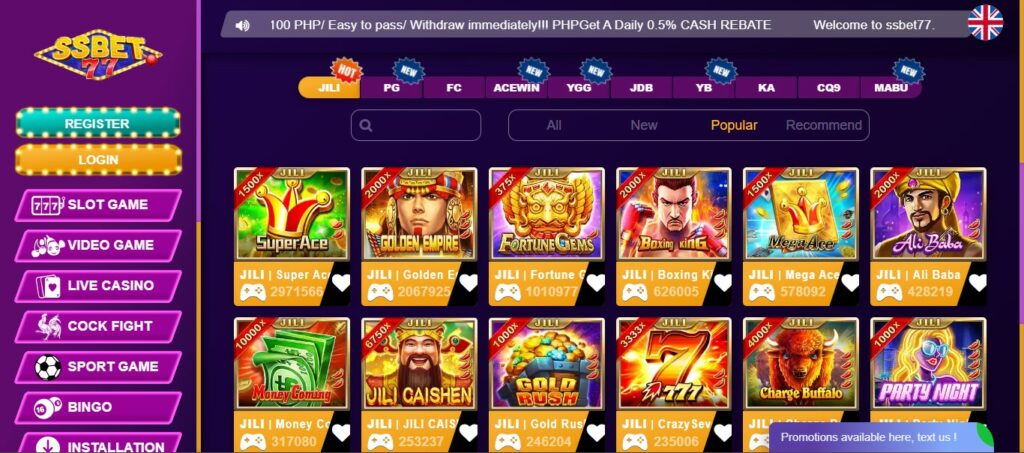Switch to the CQ9 provider tab
The width and height of the screenshot is (1024, 453).
coord(829,87)
